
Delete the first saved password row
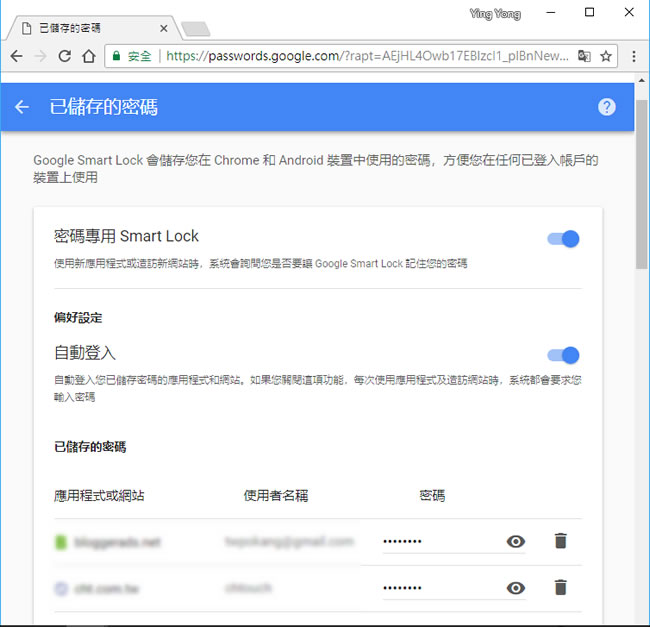point(560,541)
